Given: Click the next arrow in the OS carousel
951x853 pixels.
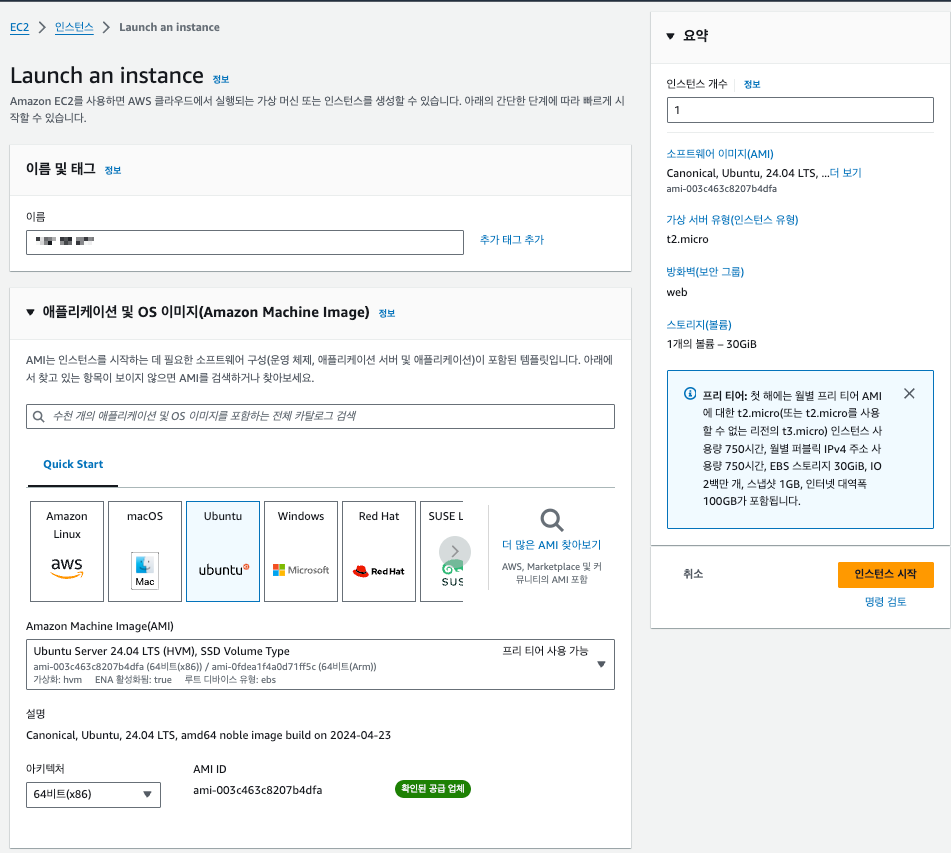Looking at the screenshot, I should tap(455, 551).
